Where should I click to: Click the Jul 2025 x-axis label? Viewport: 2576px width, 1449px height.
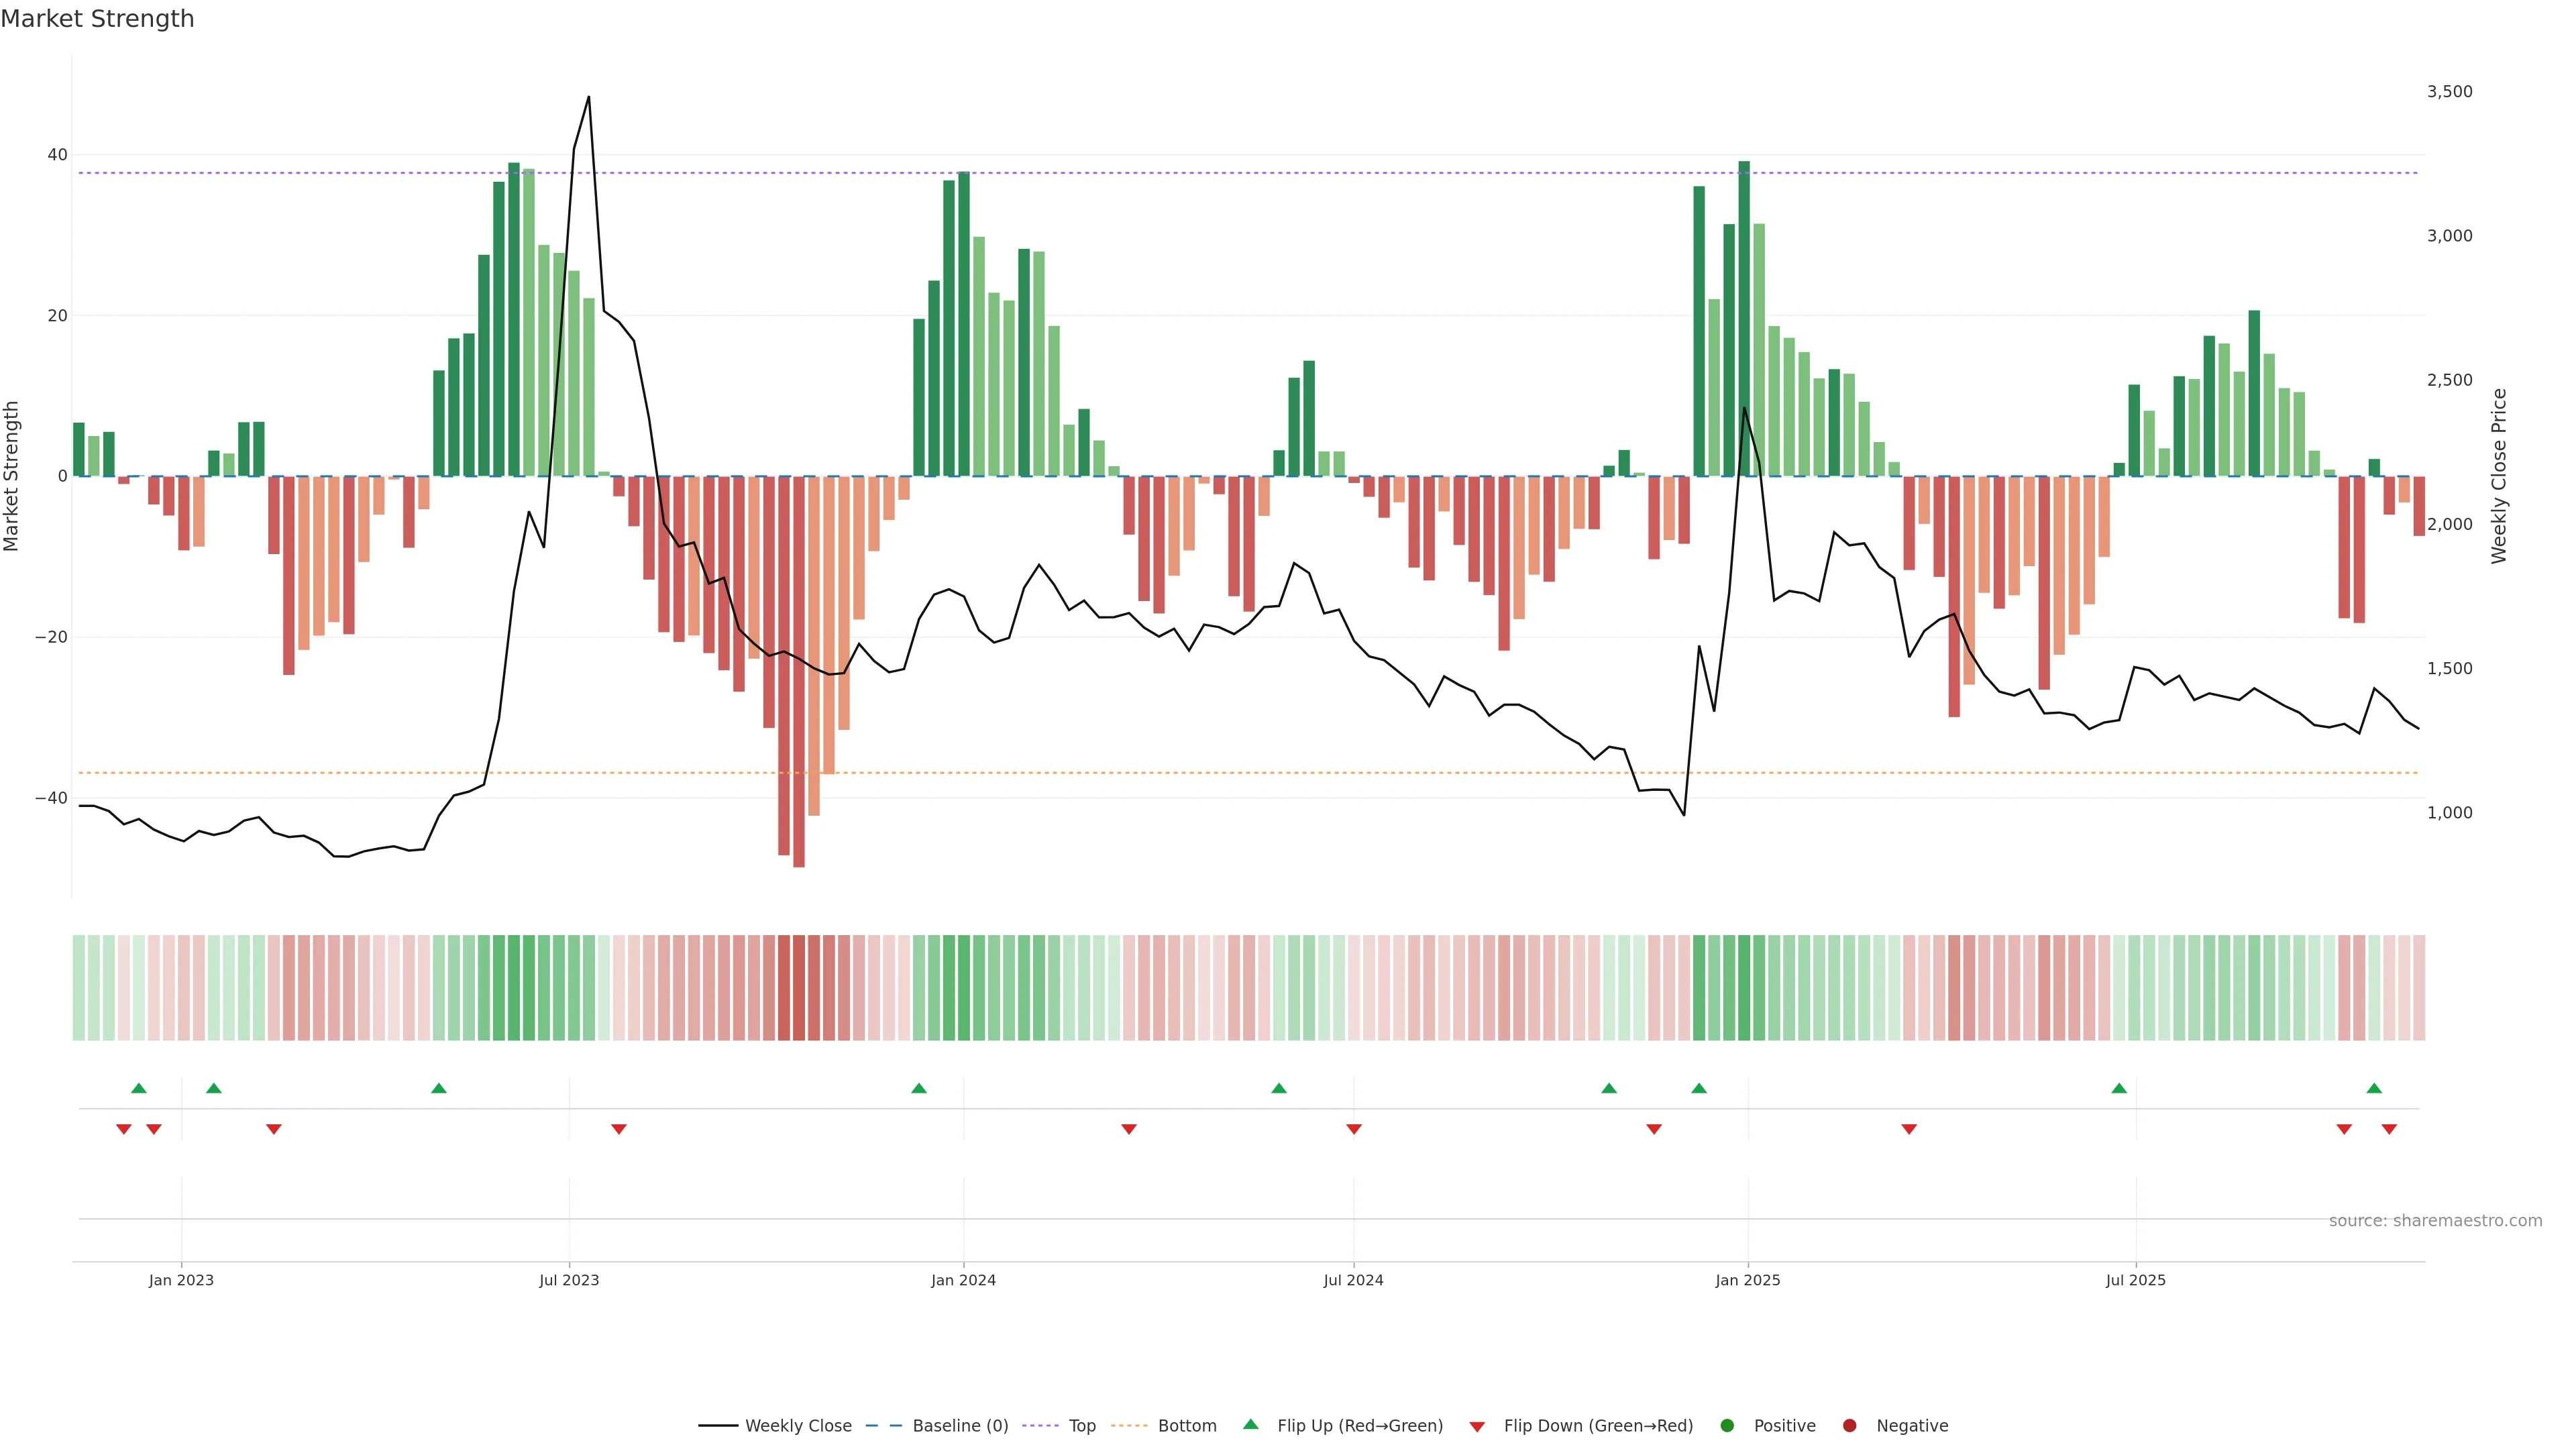pyautogui.click(x=2135, y=1280)
